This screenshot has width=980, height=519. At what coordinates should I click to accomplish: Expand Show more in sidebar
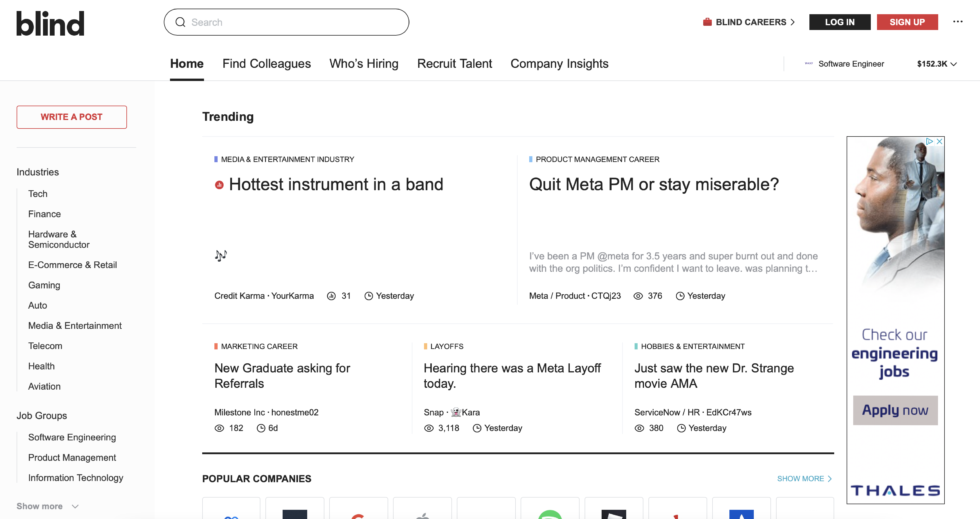(47, 506)
